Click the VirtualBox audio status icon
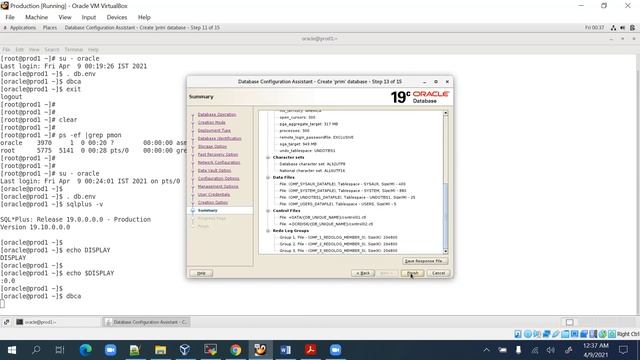This screenshot has height=360, width=640. tap(537, 334)
